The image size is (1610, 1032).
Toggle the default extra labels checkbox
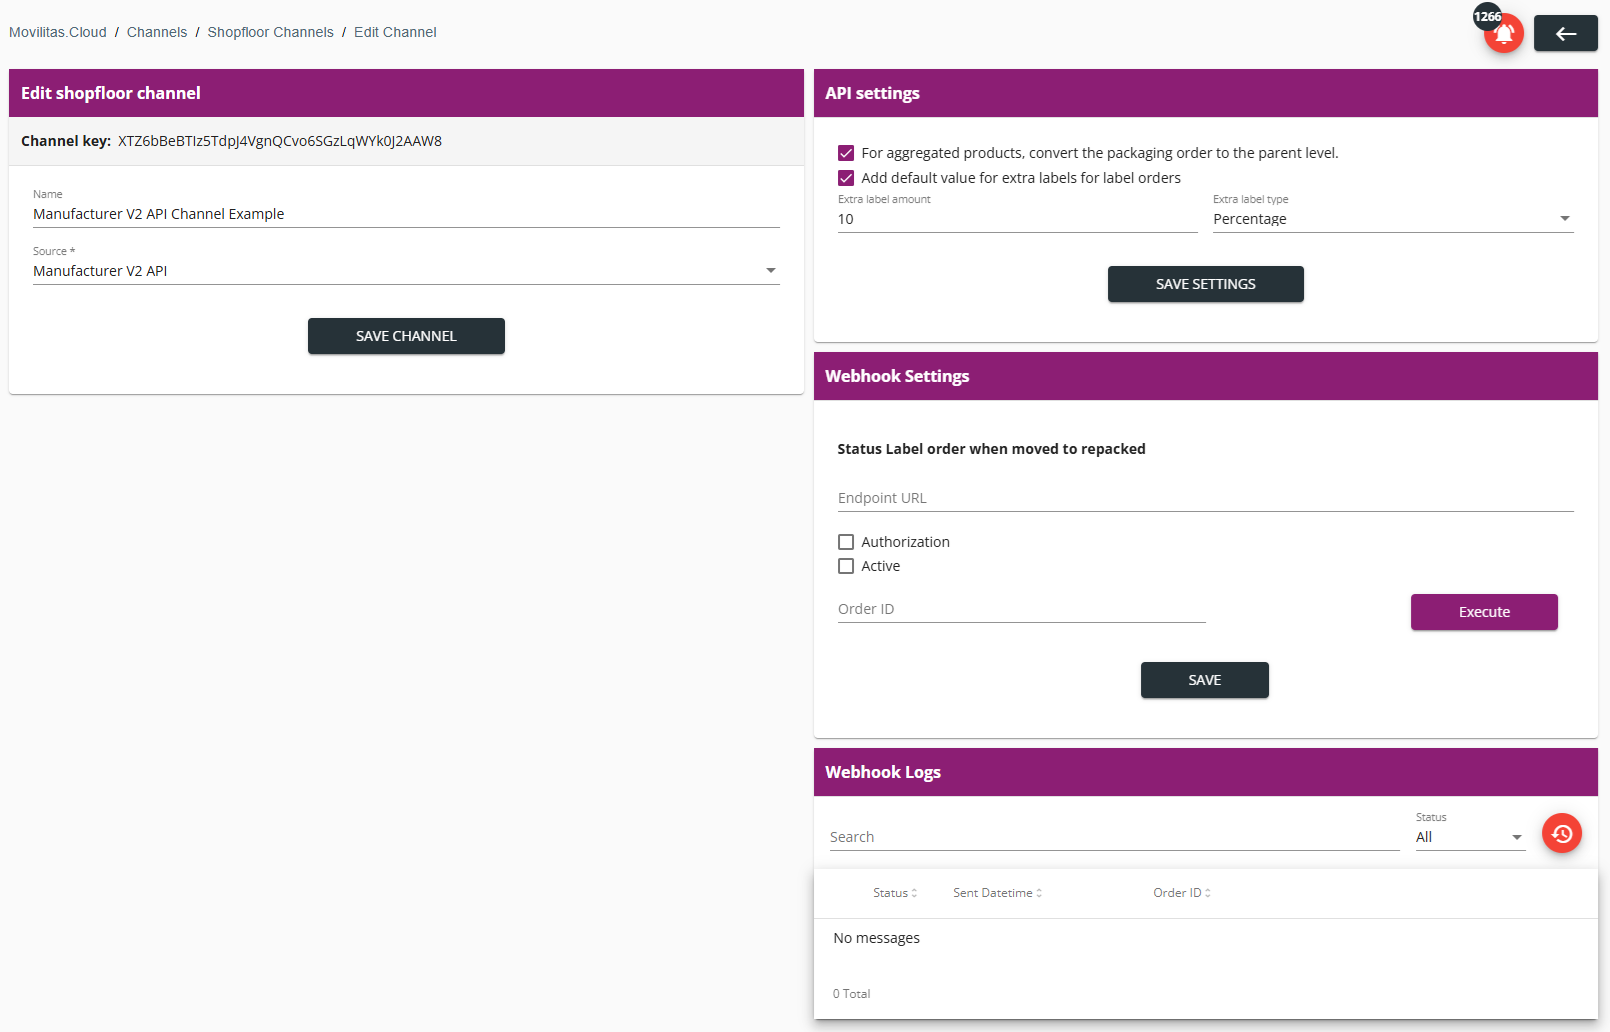tap(846, 178)
